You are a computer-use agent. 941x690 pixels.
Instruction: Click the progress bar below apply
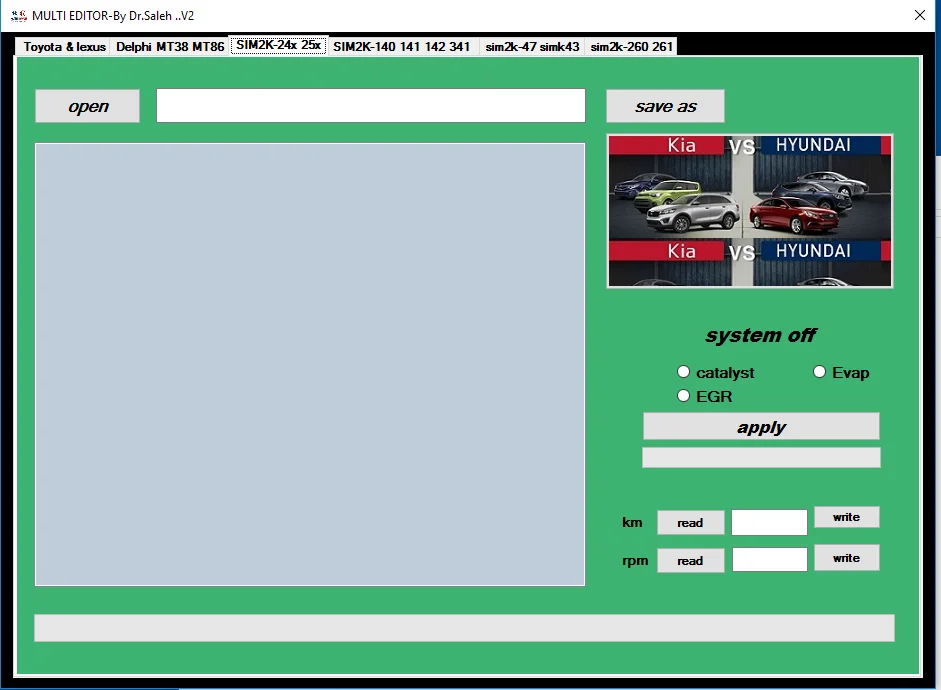point(761,458)
